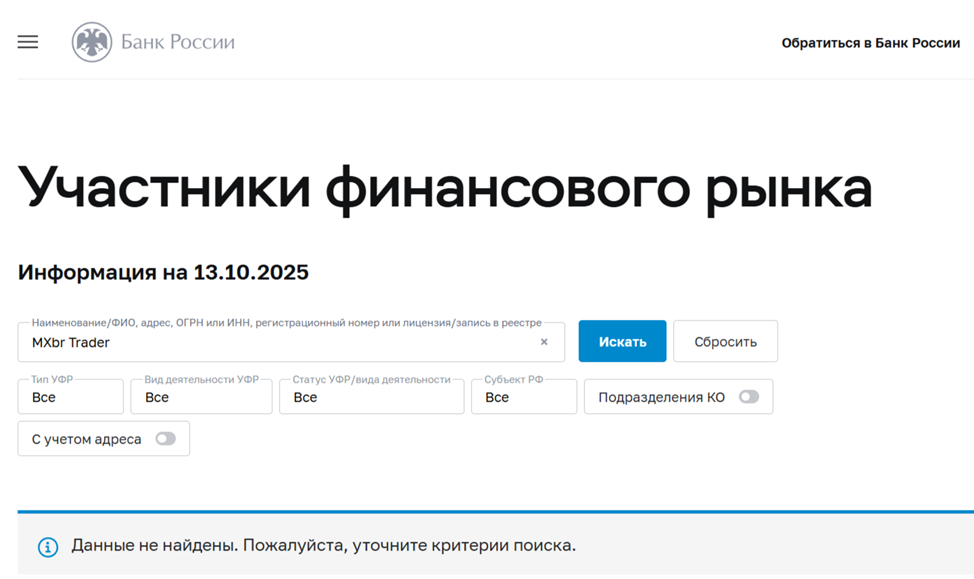Open the hamburger navigation menu
The width and height of the screenshot is (974, 579).
tap(28, 42)
